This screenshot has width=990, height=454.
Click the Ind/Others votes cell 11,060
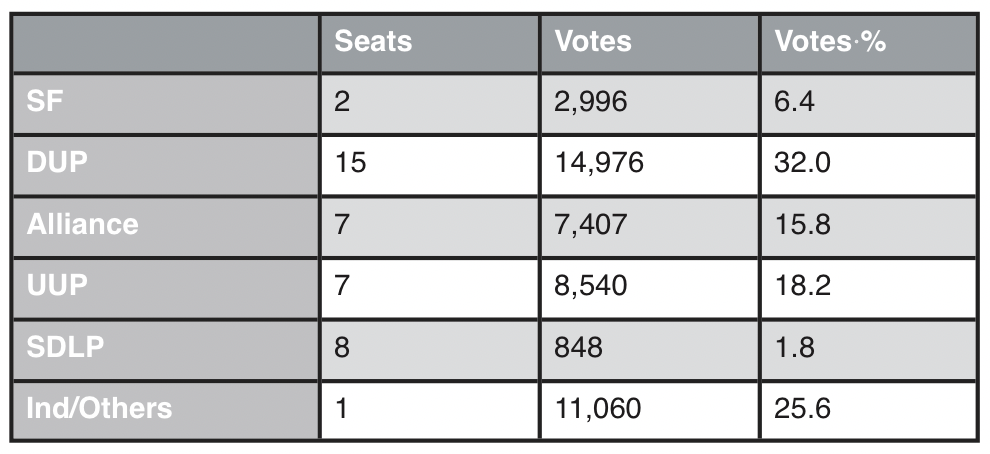(x=598, y=408)
